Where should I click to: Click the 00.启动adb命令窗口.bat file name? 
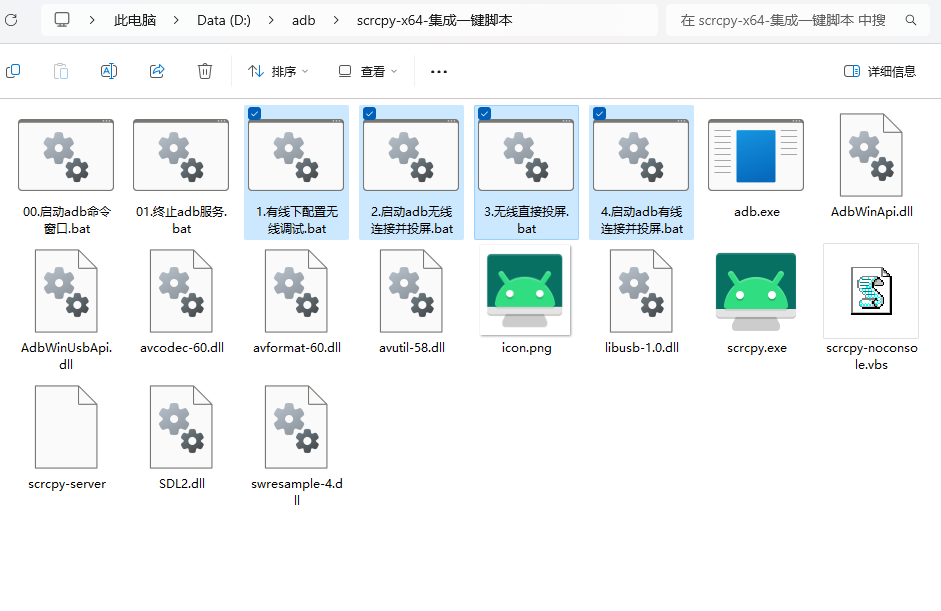click(x=67, y=220)
